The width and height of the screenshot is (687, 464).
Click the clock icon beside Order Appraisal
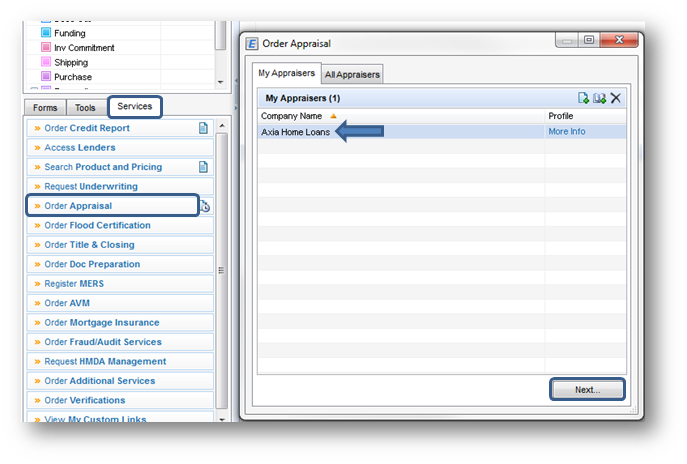(205, 207)
